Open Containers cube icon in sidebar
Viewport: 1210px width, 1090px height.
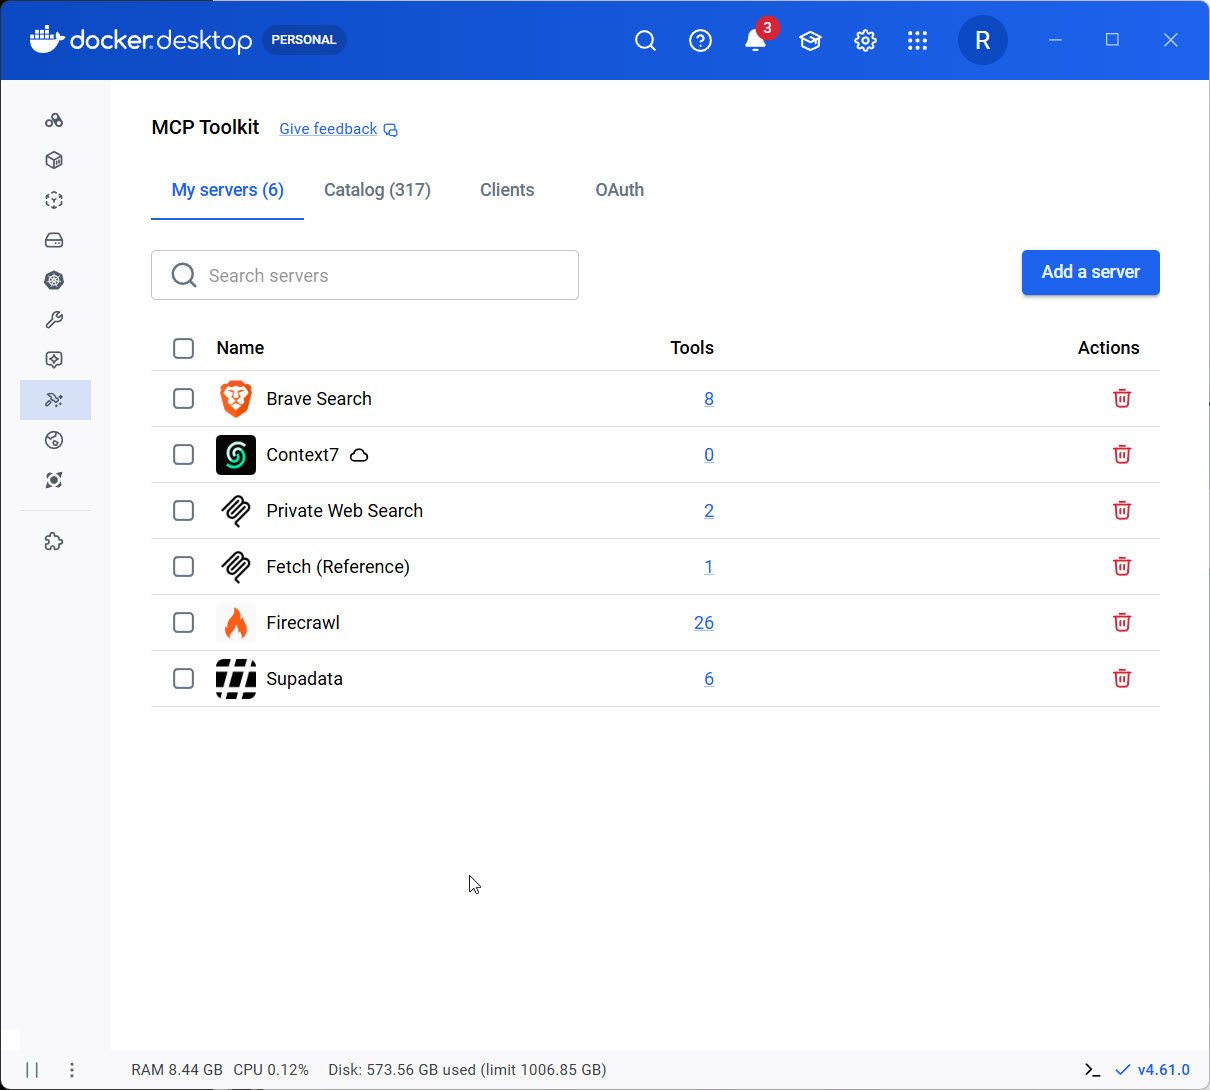(x=54, y=160)
